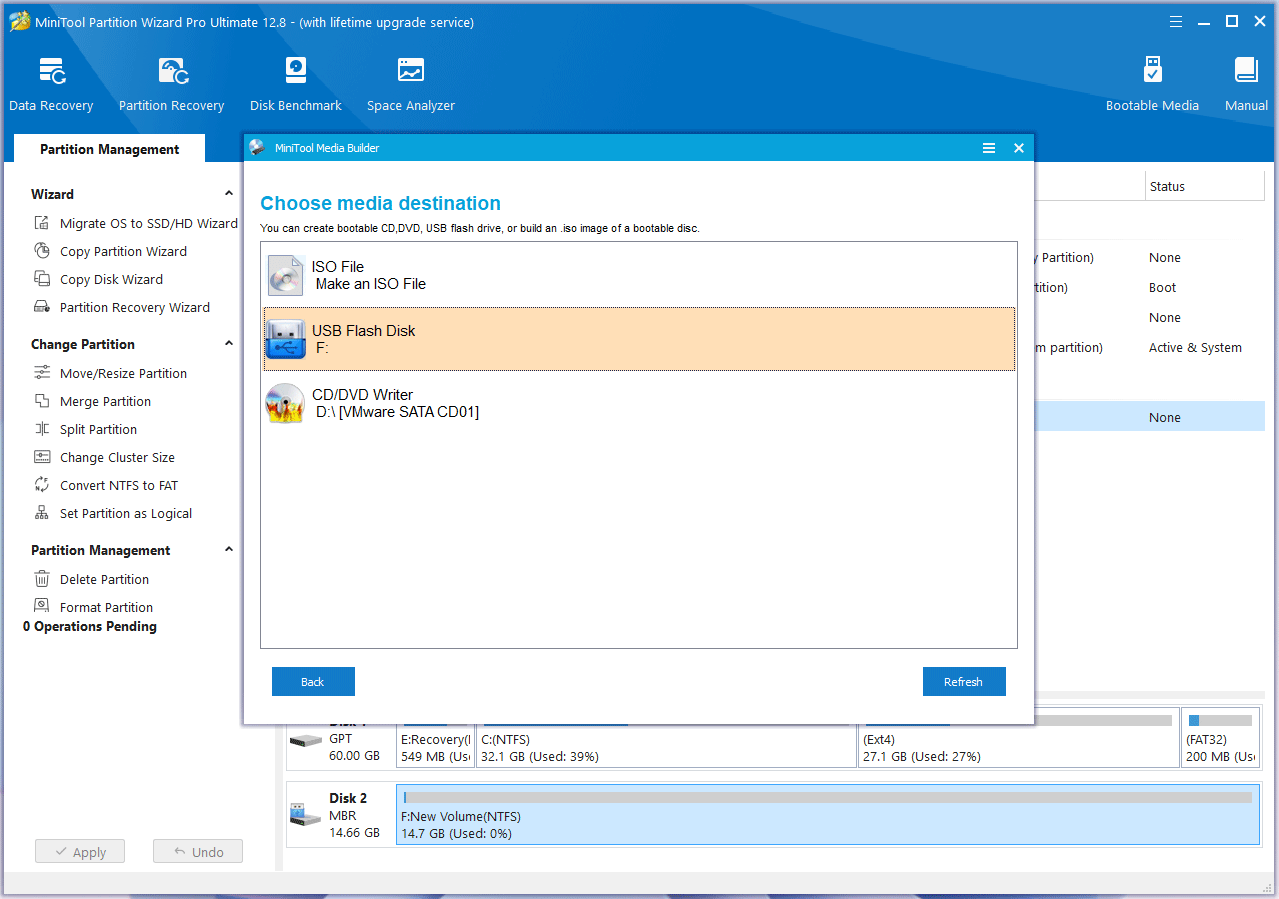The image size is (1279, 899).
Task: Open the Data Recovery tool
Action: [x=51, y=85]
